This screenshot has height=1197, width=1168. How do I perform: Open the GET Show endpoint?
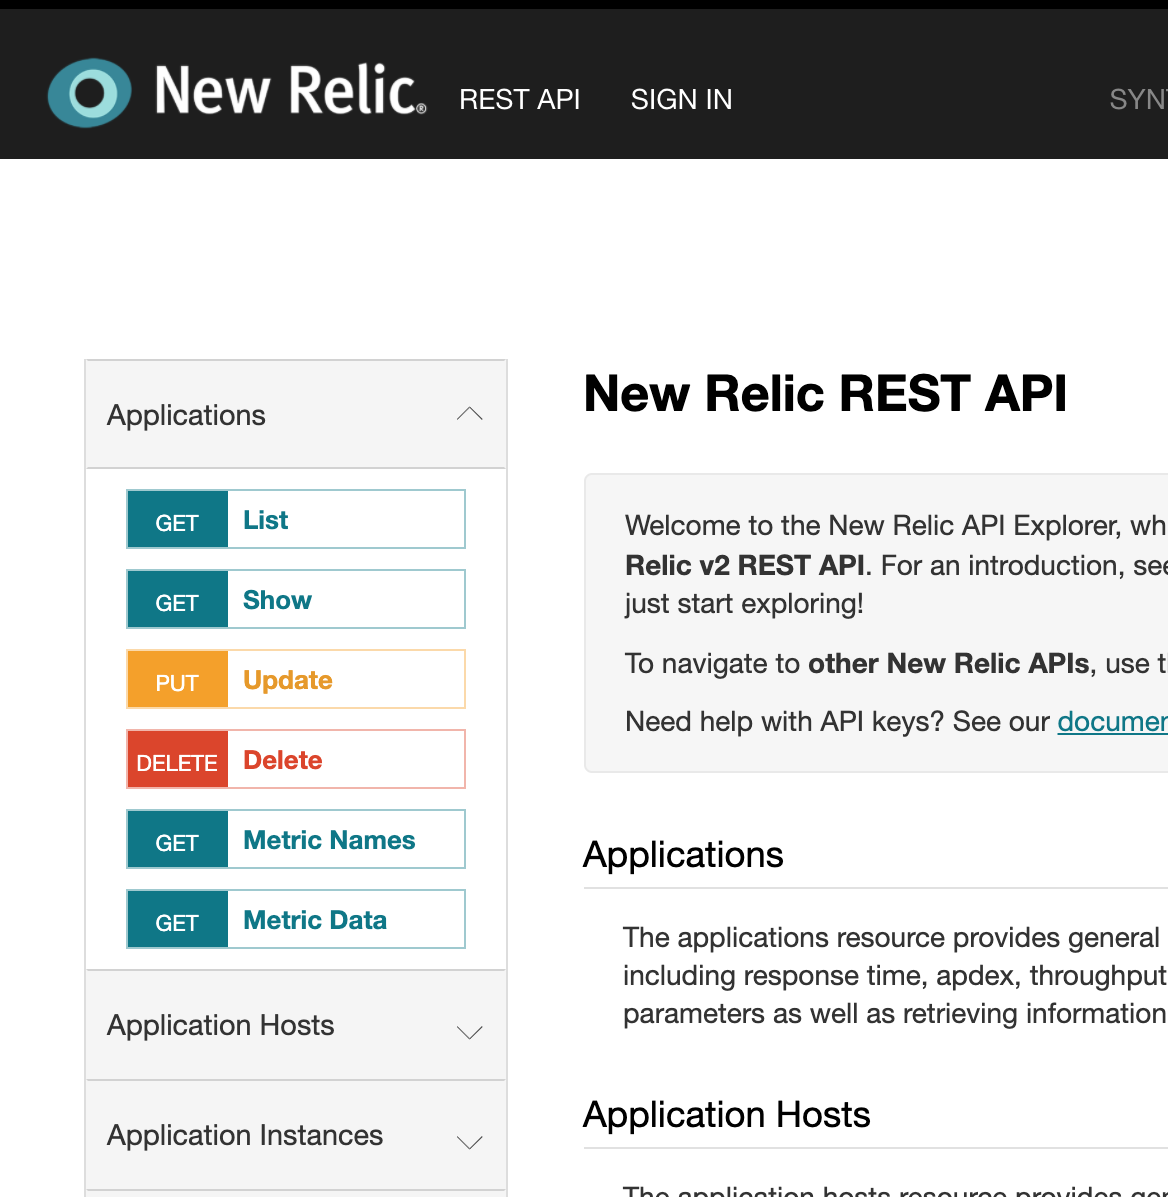point(295,599)
